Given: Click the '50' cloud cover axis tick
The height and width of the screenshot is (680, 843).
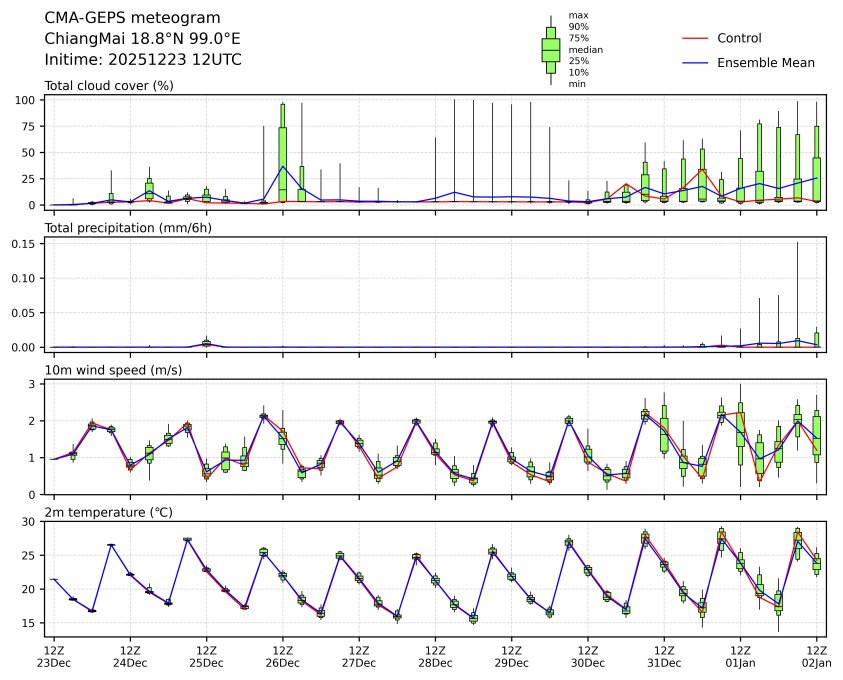Looking at the screenshot, I should [x=28, y=153].
